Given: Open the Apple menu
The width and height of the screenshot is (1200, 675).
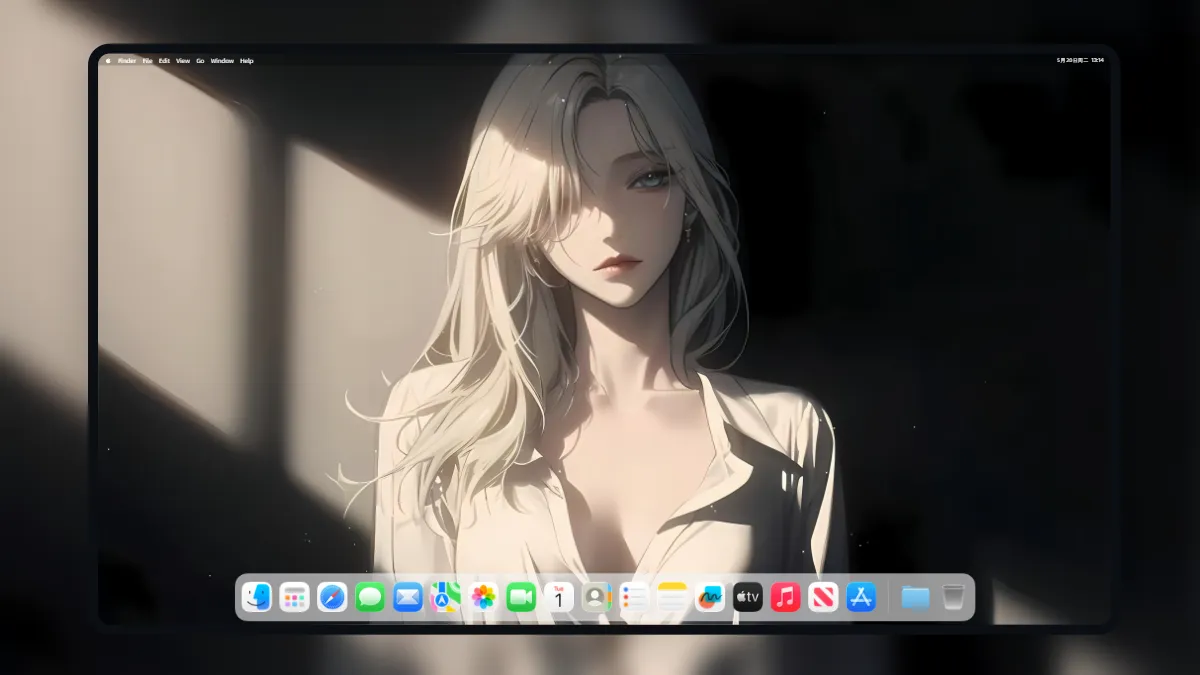Looking at the screenshot, I should click(x=108, y=61).
